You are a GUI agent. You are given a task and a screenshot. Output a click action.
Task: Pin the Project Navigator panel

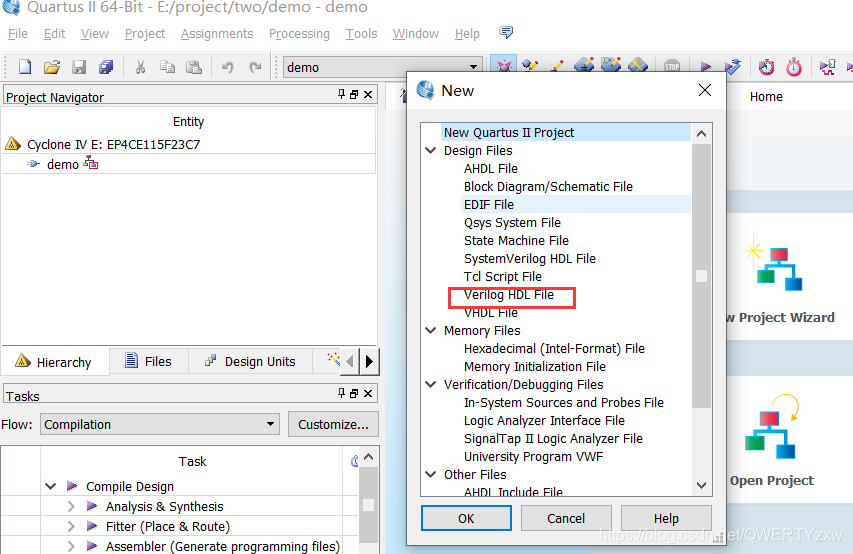click(342, 94)
